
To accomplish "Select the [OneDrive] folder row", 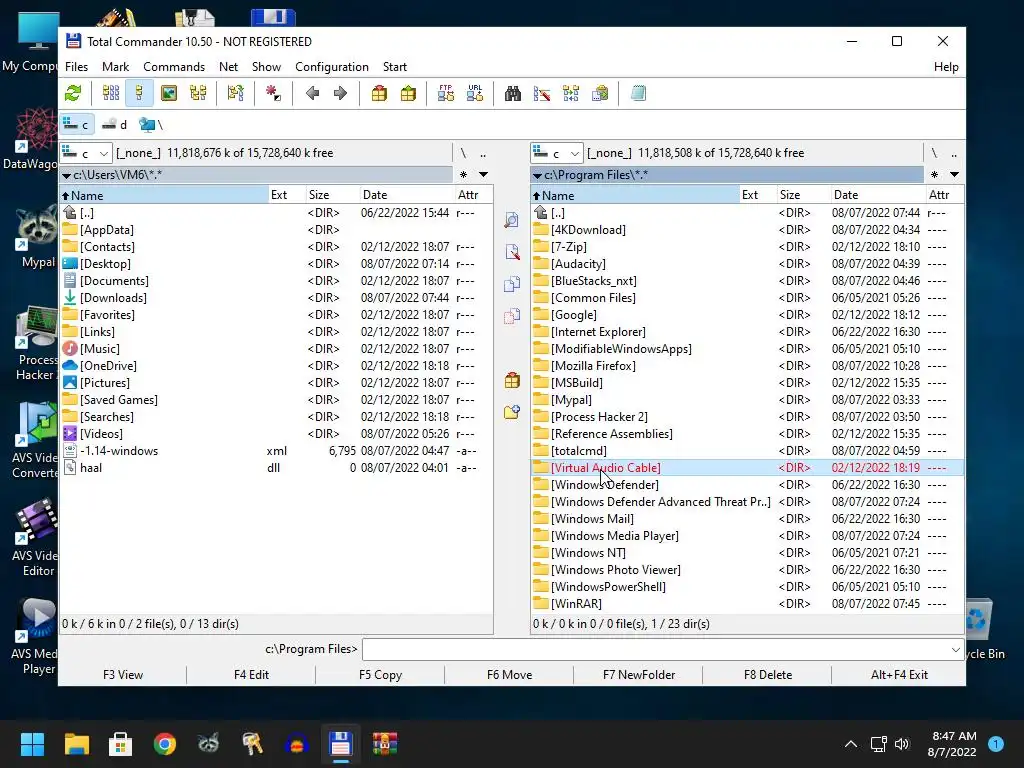I will [x=276, y=366].
